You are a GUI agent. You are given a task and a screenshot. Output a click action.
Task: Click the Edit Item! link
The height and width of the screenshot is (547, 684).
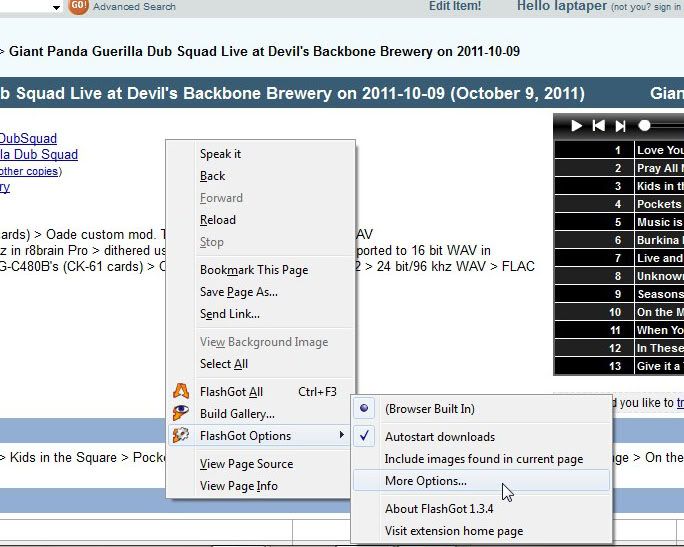pos(455,6)
